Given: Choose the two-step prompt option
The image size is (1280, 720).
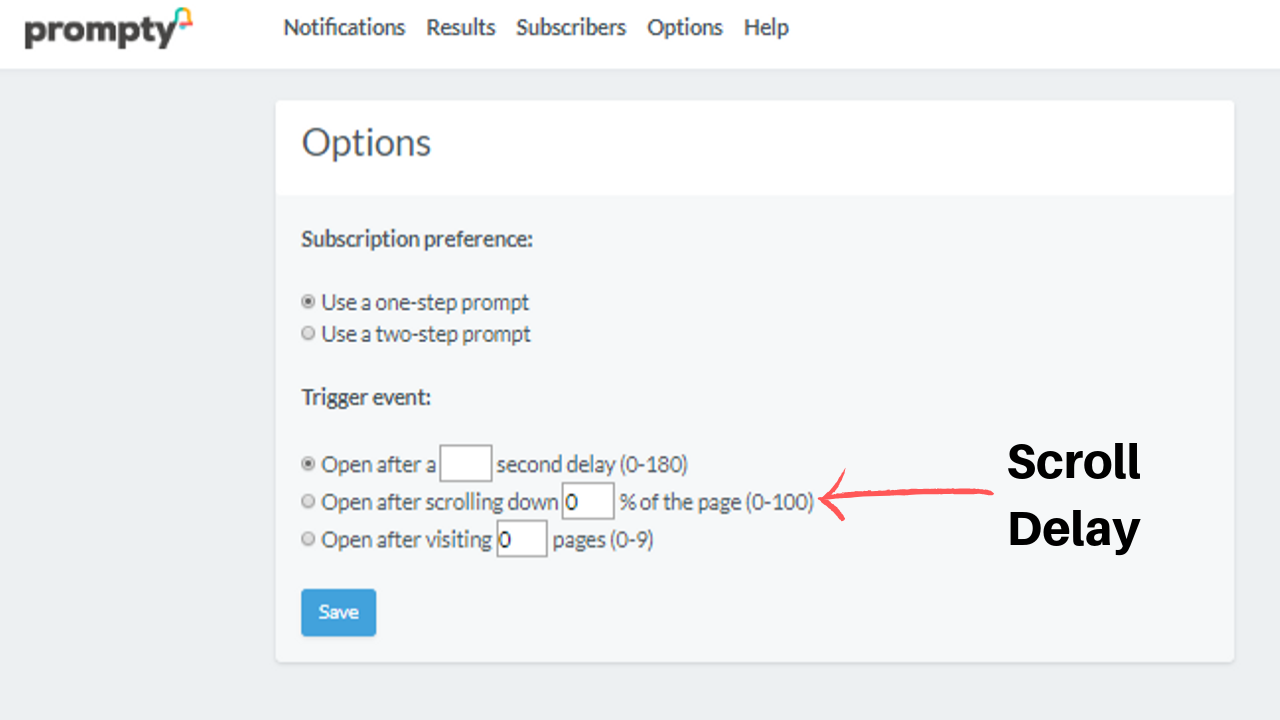Looking at the screenshot, I should [309, 333].
